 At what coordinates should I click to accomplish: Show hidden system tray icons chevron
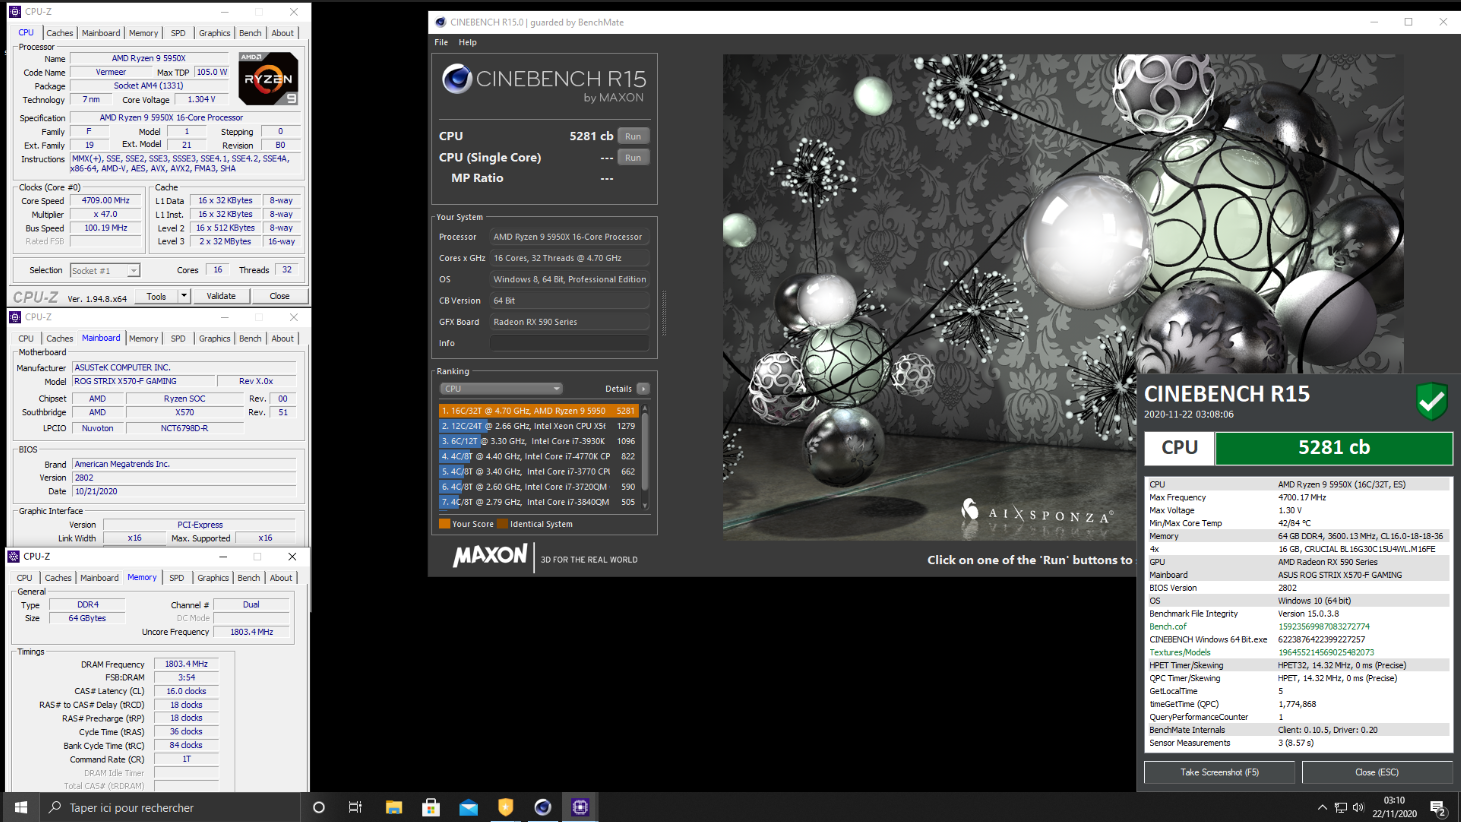(x=1322, y=808)
